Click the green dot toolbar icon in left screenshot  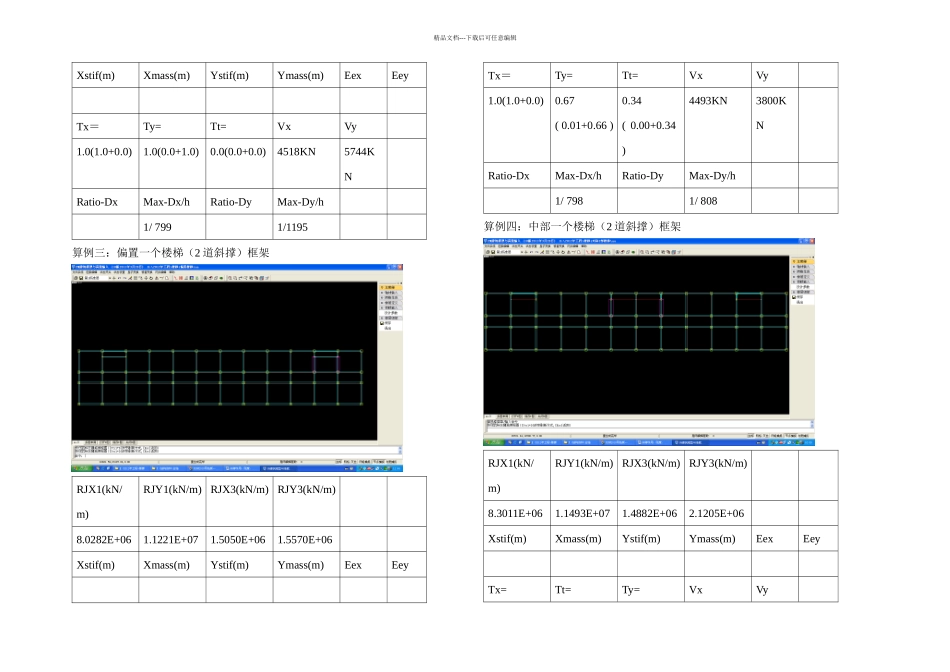coord(221,278)
